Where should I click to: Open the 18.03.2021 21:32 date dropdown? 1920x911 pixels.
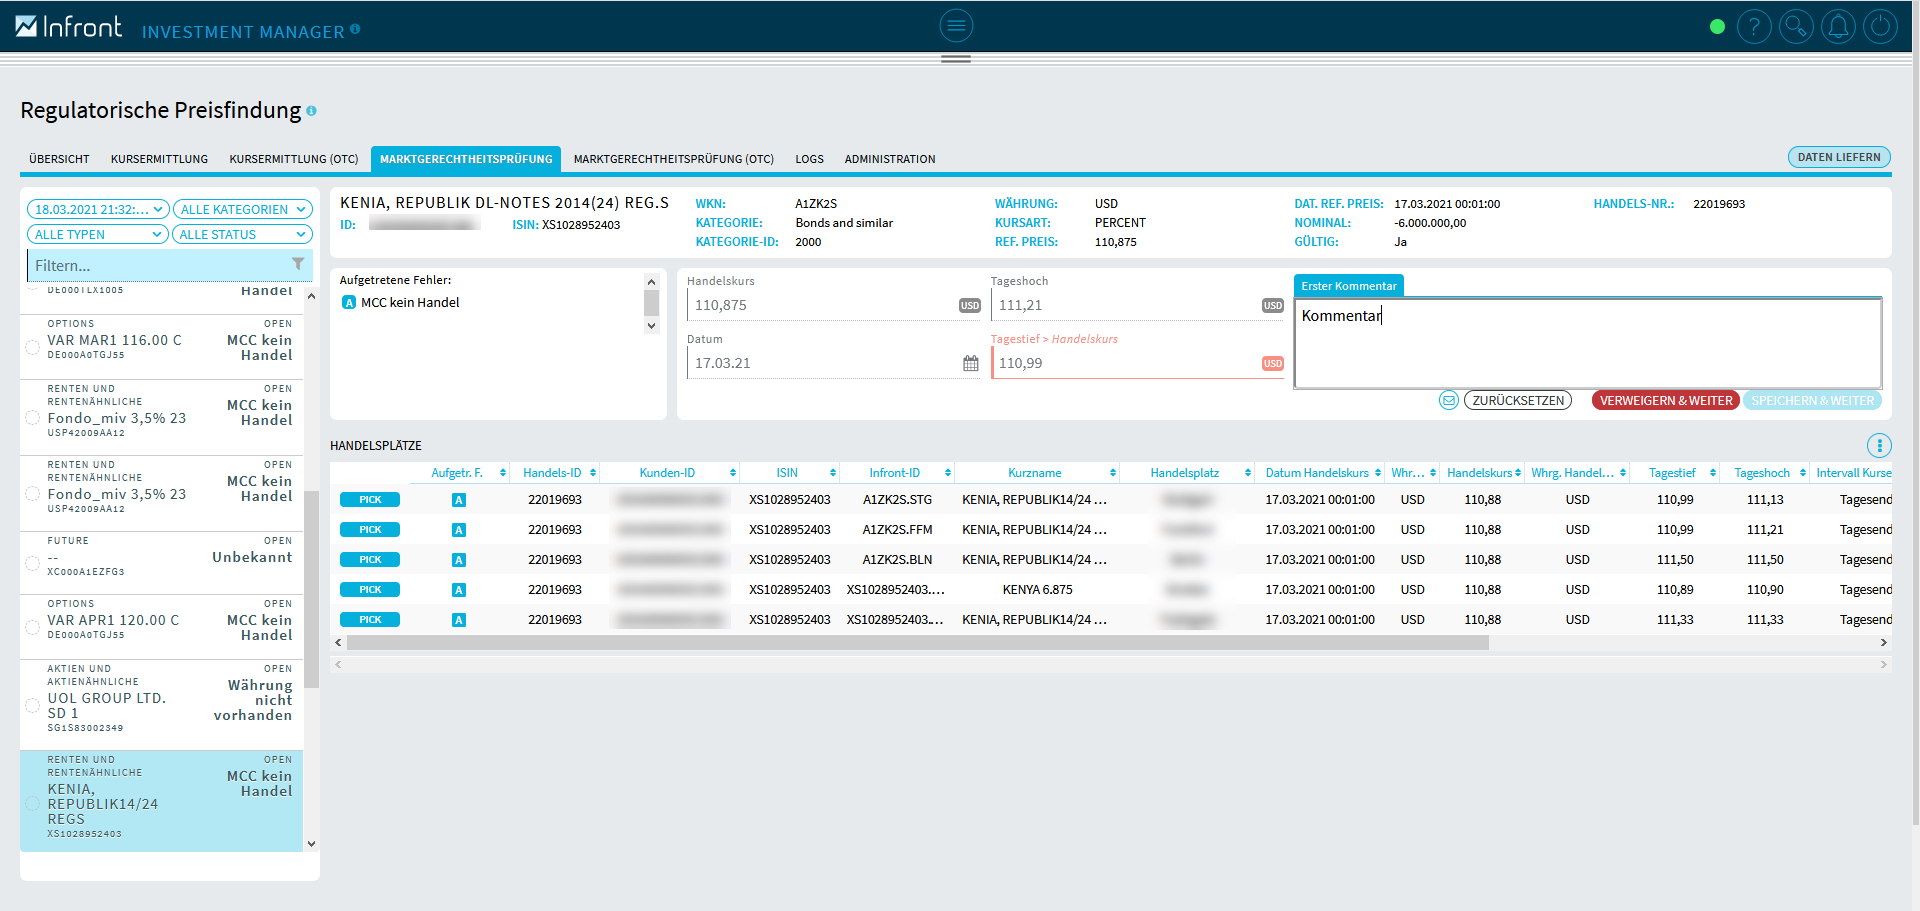98,209
